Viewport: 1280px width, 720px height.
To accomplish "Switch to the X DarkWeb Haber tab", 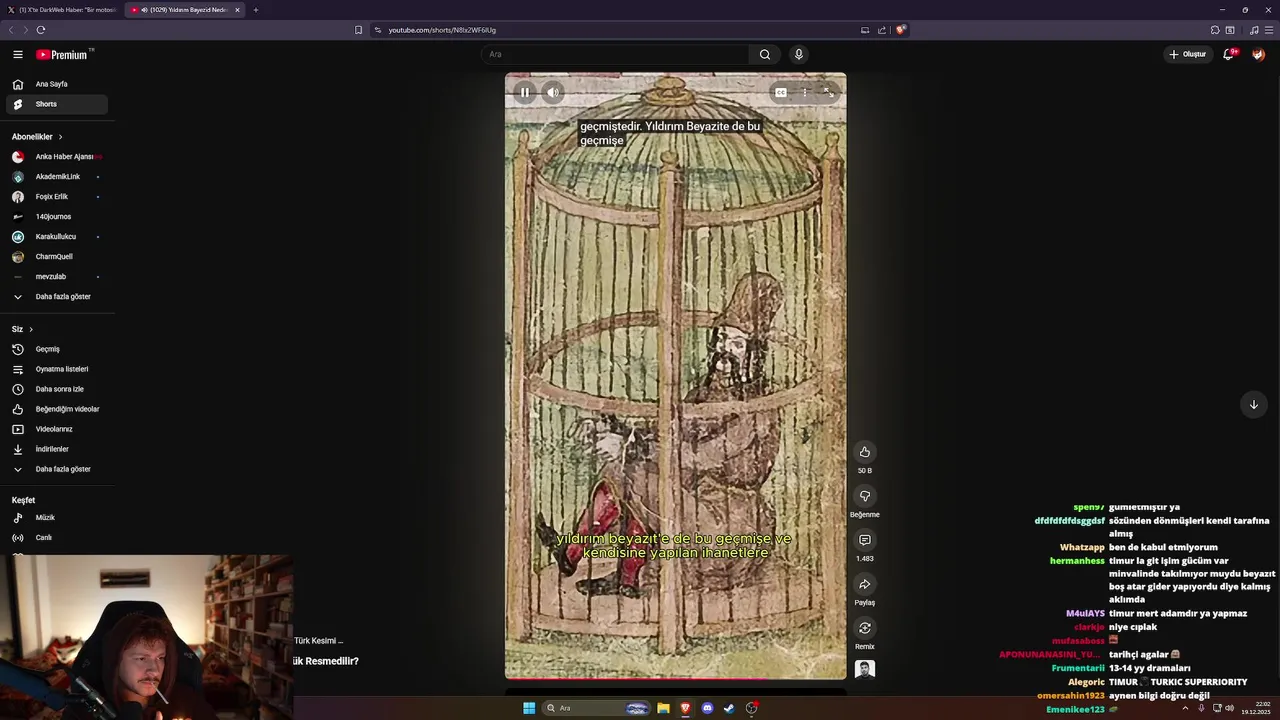I will click(x=62, y=10).
